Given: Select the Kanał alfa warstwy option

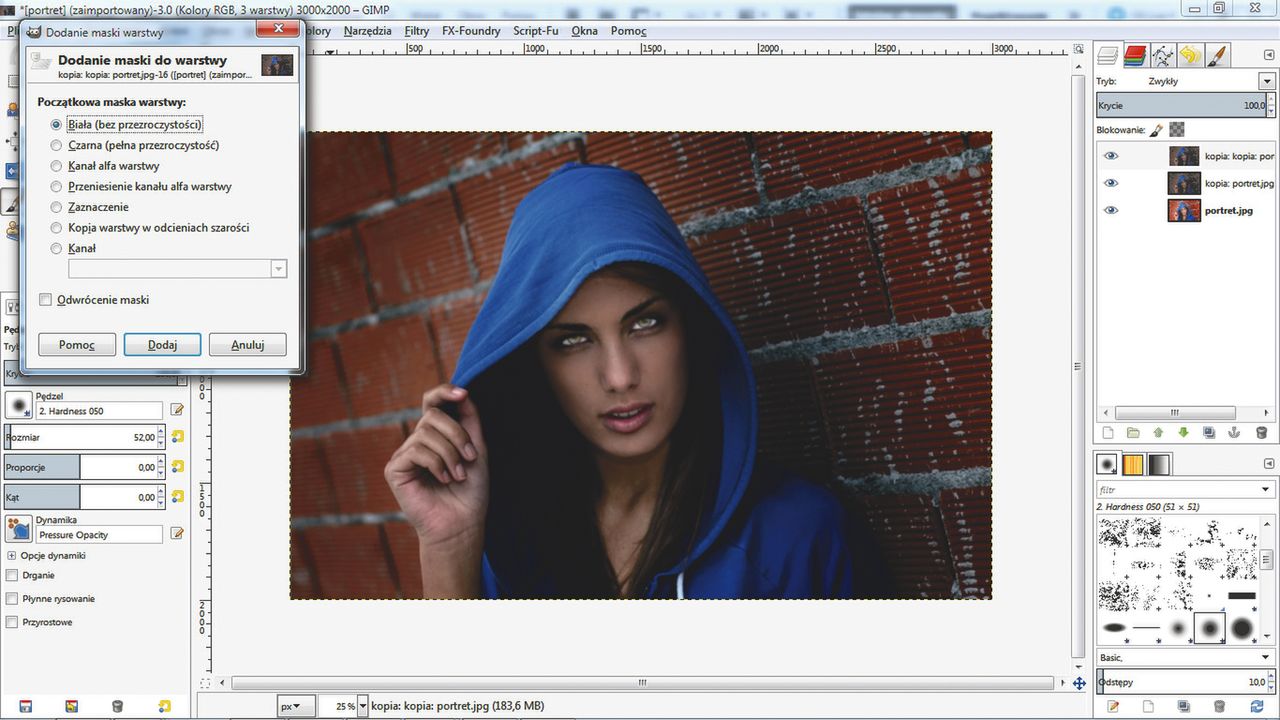Looking at the screenshot, I should tap(56, 166).
